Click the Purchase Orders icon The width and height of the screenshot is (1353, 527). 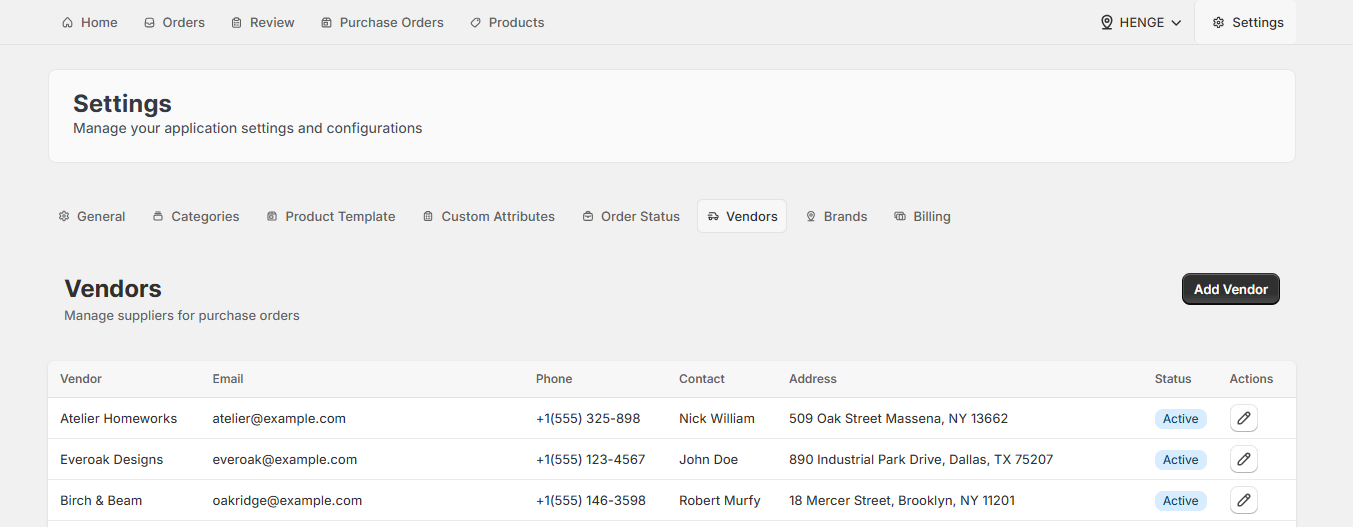coord(326,22)
